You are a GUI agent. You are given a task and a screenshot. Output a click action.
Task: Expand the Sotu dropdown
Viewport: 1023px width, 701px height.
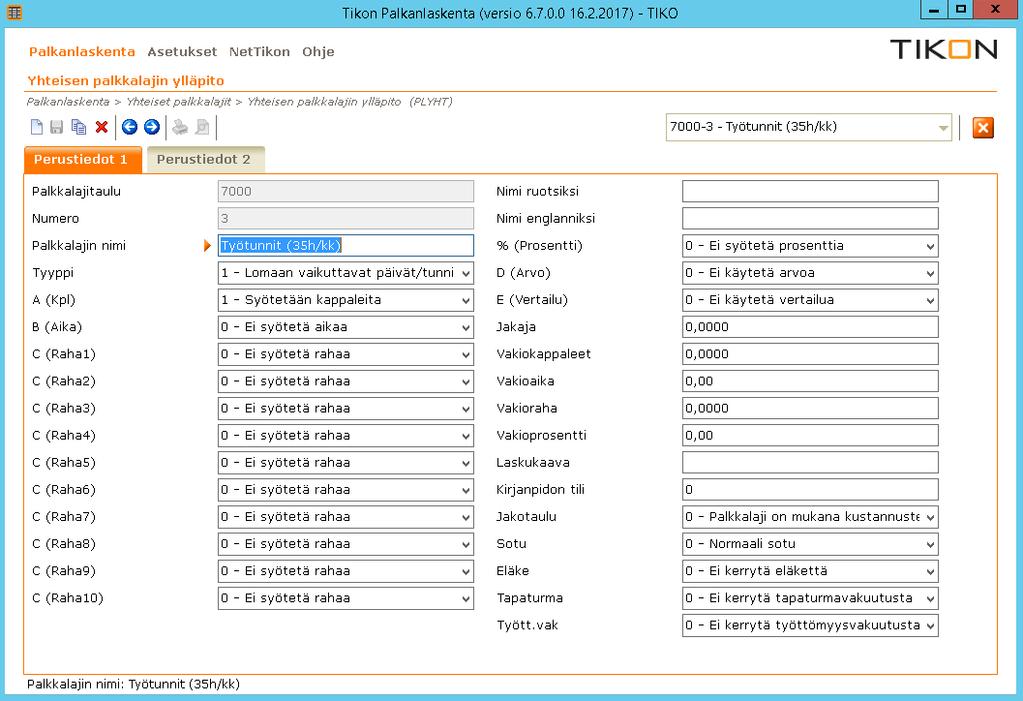pyautogui.click(x=930, y=544)
